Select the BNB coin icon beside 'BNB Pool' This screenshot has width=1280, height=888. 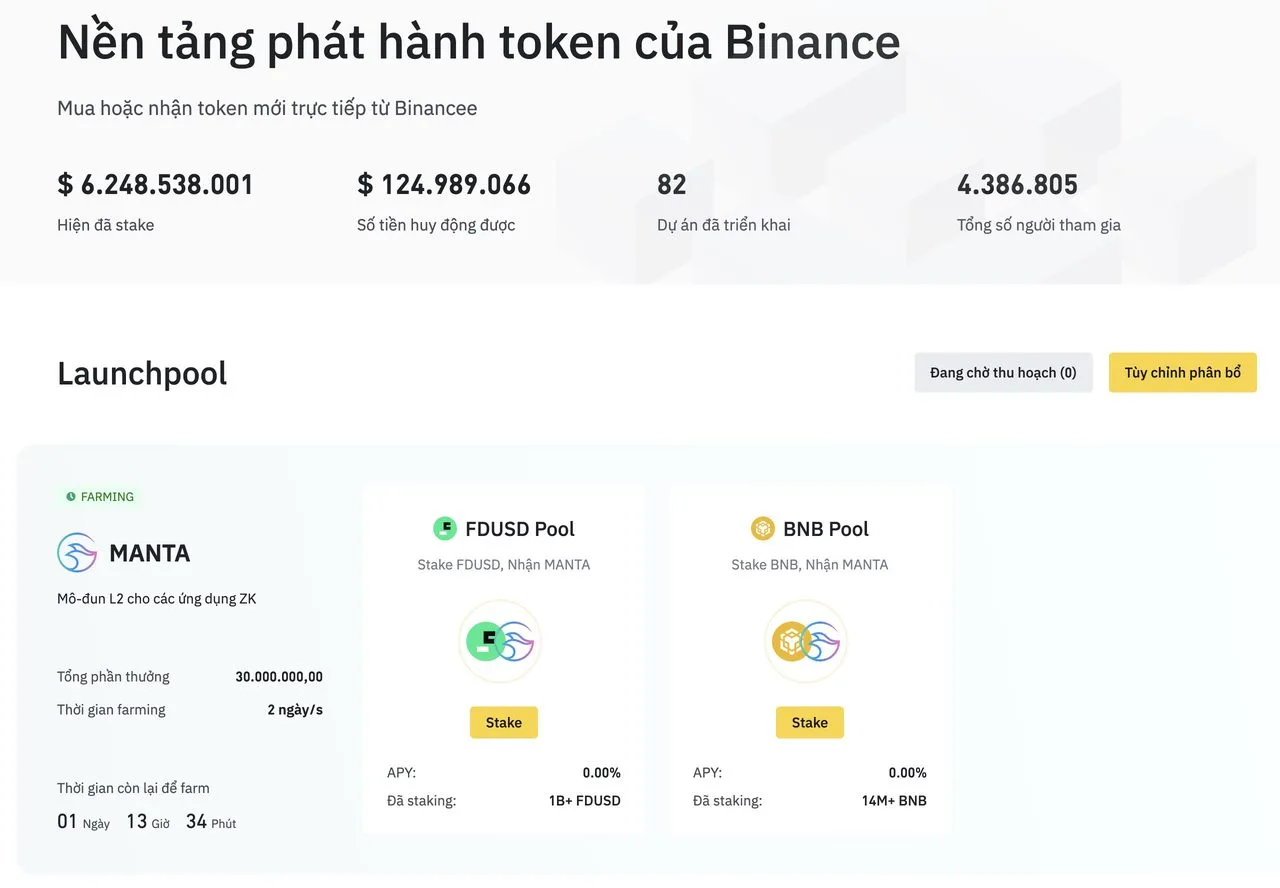point(763,528)
